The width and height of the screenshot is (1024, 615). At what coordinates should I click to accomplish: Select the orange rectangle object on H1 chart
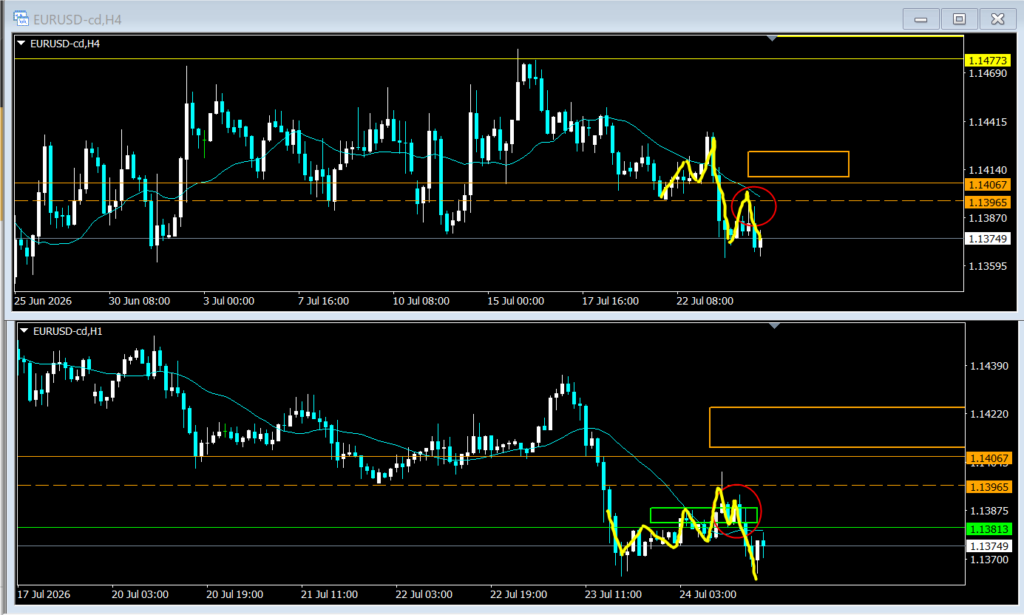(837, 427)
